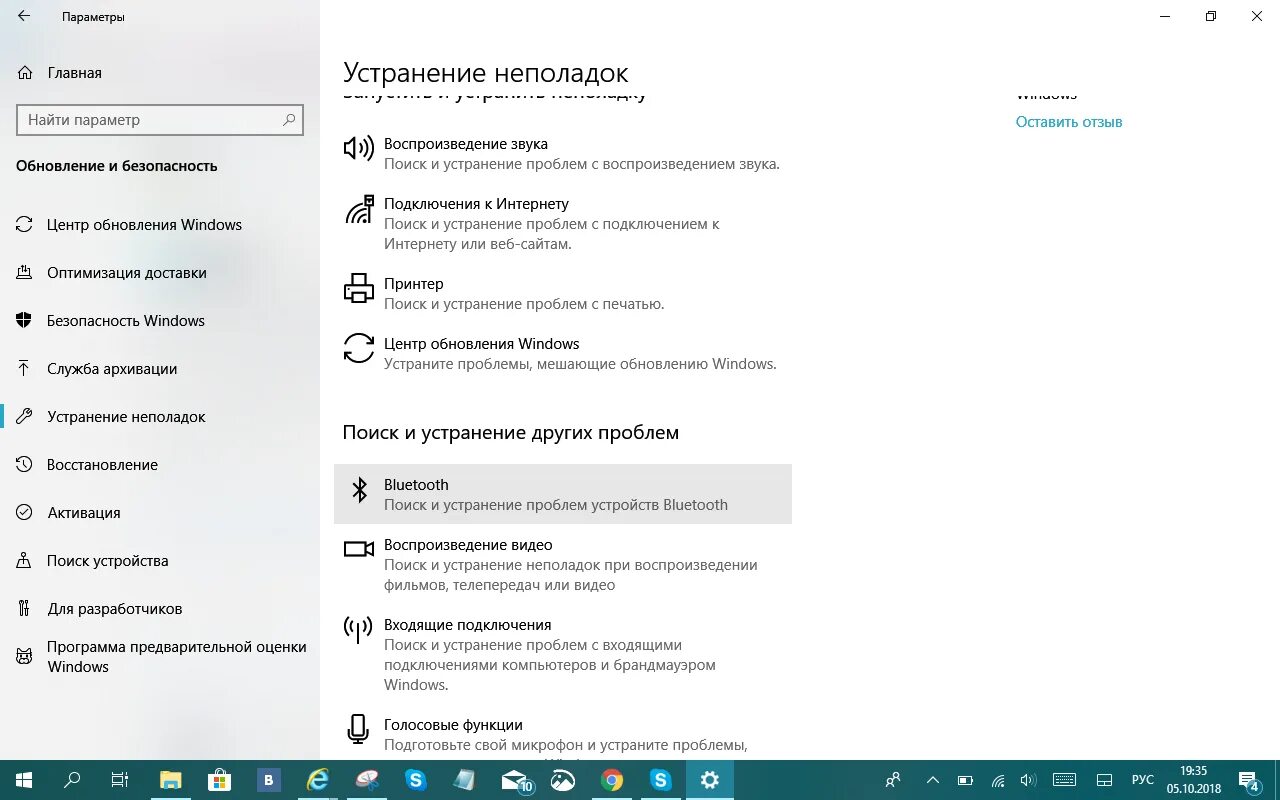Open Photos app from taskbar
The image size is (1280, 800).
coord(563,780)
